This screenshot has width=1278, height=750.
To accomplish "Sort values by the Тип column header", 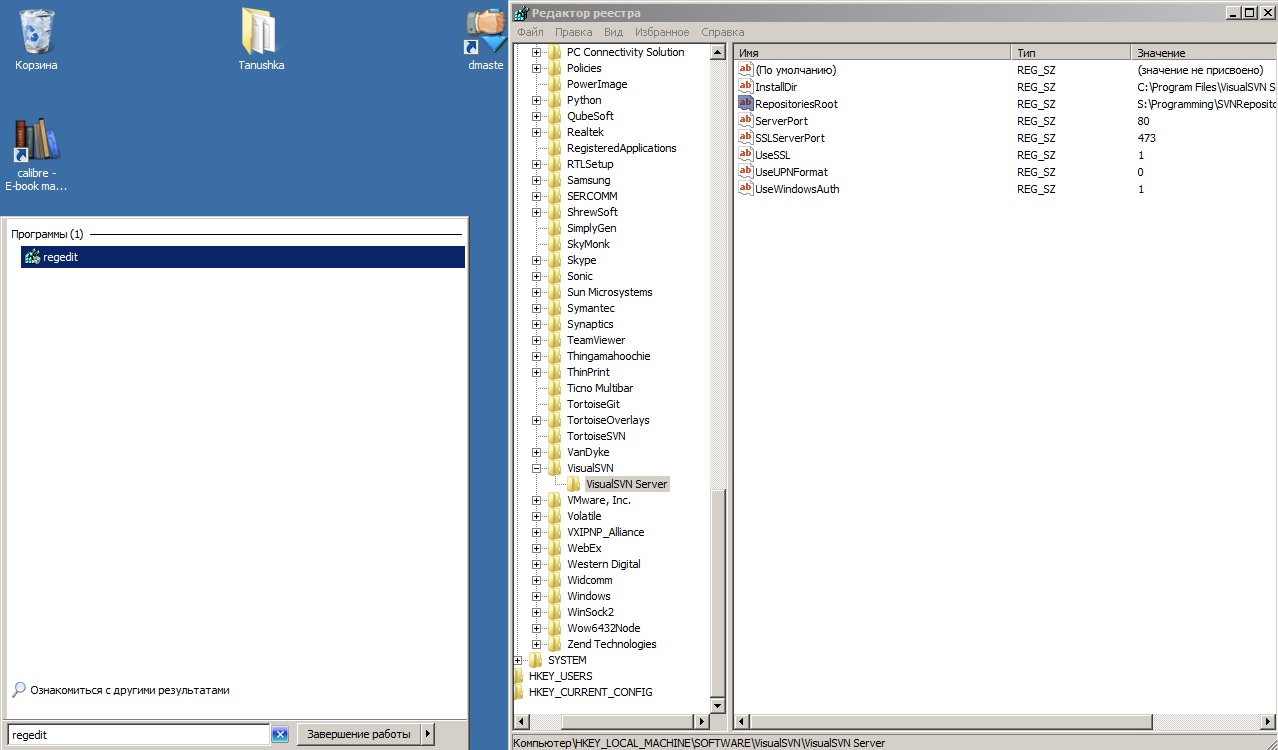I will [x=1071, y=52].
